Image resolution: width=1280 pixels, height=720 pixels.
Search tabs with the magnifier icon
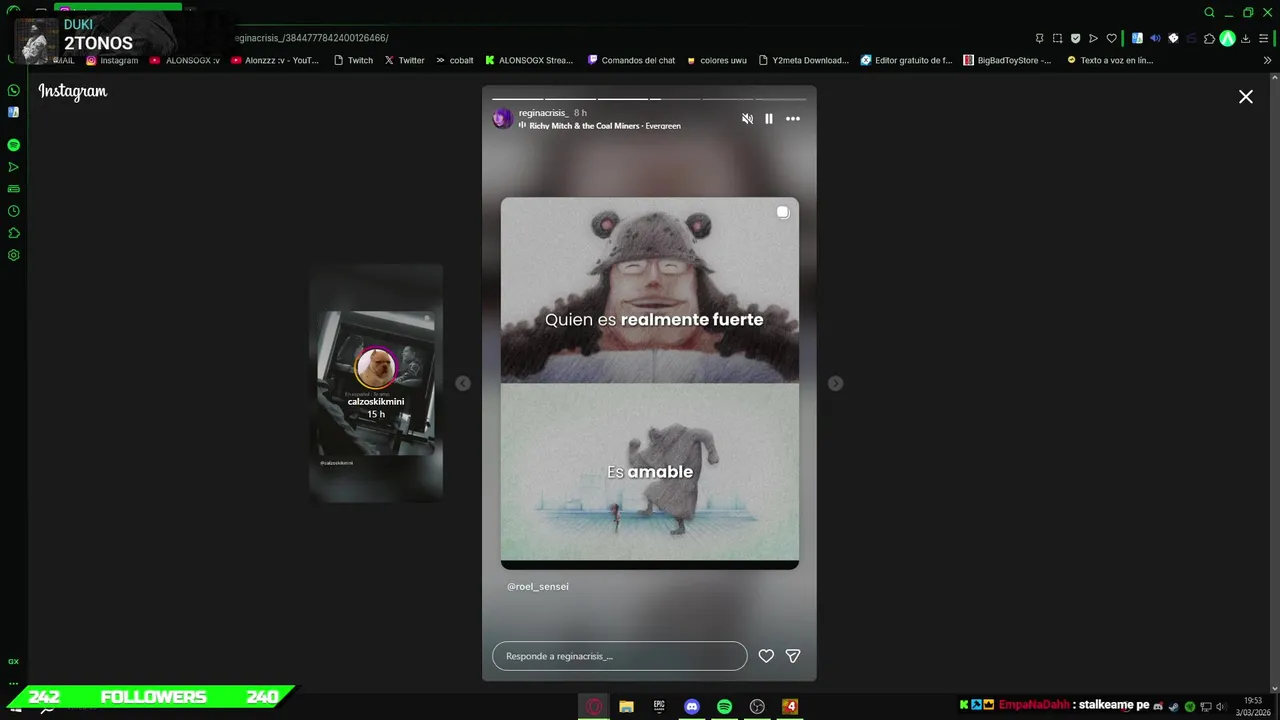click(x=1209, y=13)
